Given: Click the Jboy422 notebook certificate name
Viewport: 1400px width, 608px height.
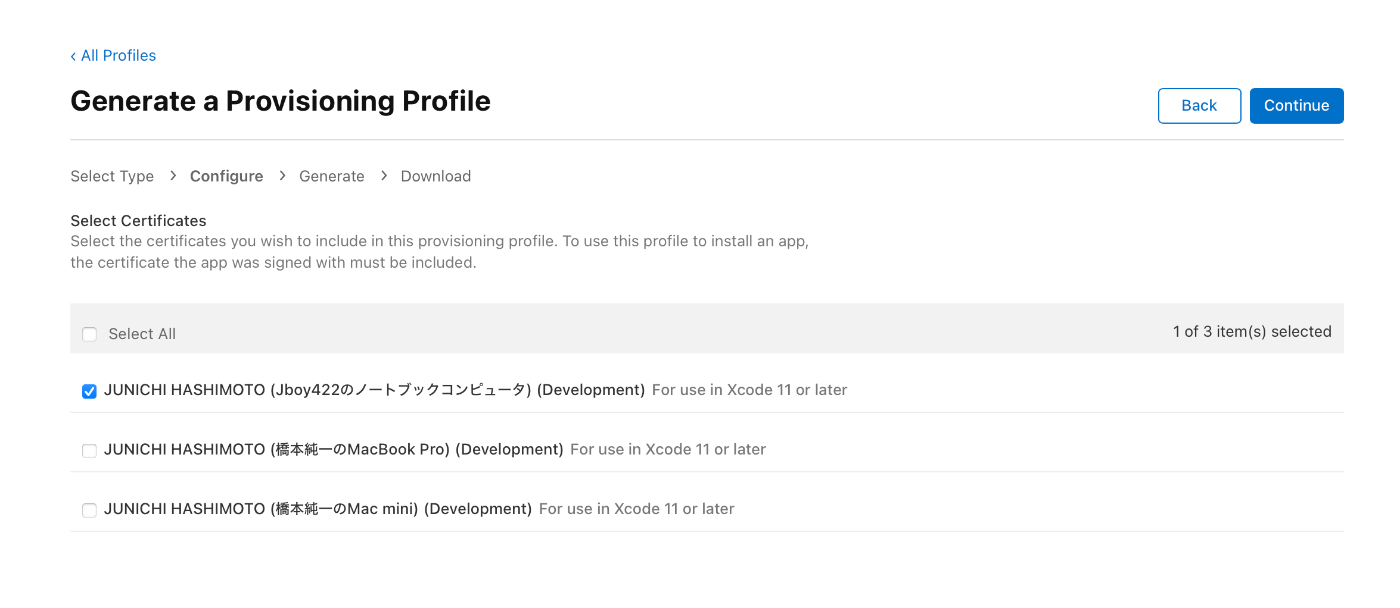Looking at the screenshot, I should point(375,390).
